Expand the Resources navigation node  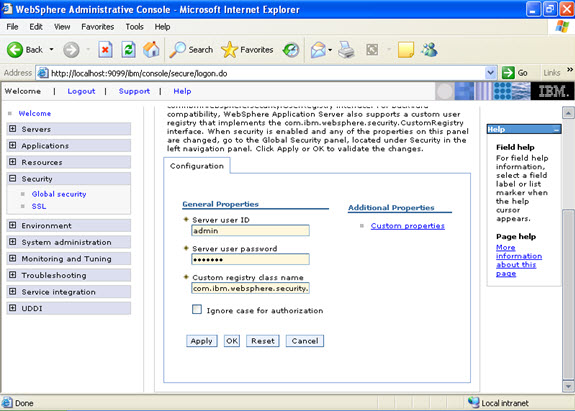tap(12, 162)
